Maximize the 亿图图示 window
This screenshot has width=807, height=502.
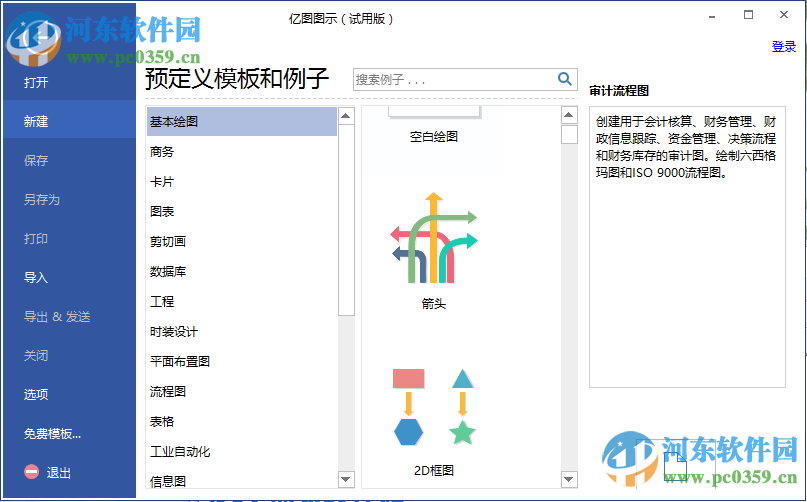[748, 15]
